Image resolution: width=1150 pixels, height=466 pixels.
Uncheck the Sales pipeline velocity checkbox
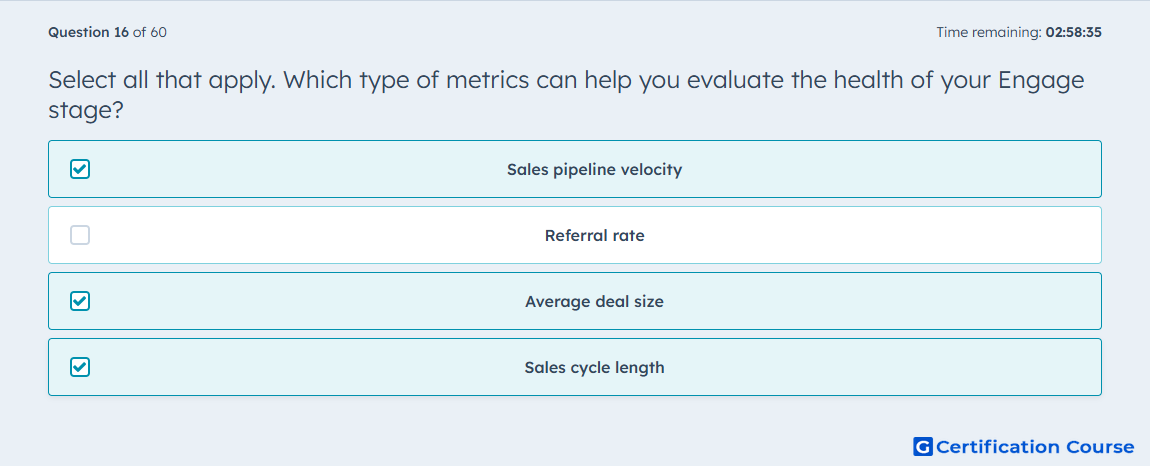80,170
